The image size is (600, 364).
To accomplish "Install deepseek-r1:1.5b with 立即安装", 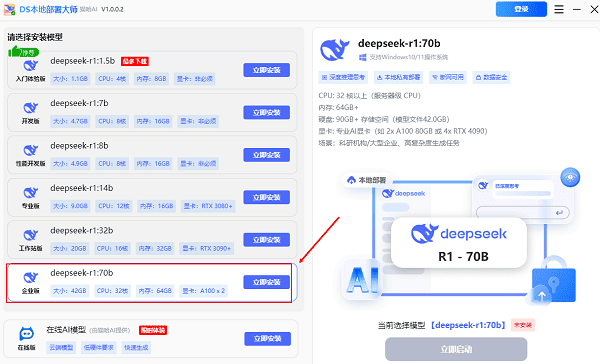I will click(266, 70).
